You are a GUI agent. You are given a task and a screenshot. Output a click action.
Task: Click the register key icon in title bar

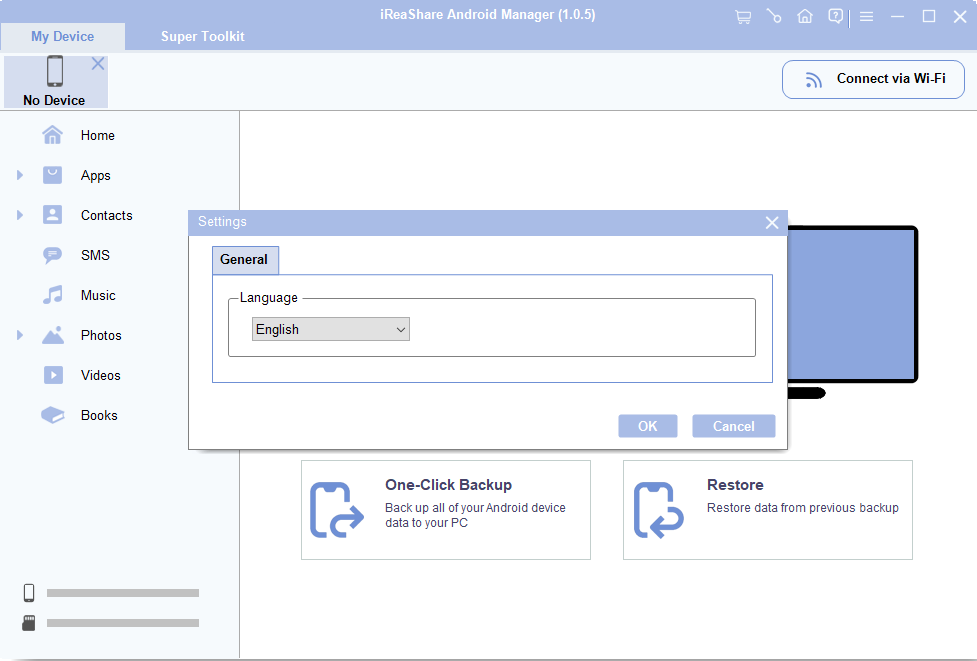(x=773, y=17)
